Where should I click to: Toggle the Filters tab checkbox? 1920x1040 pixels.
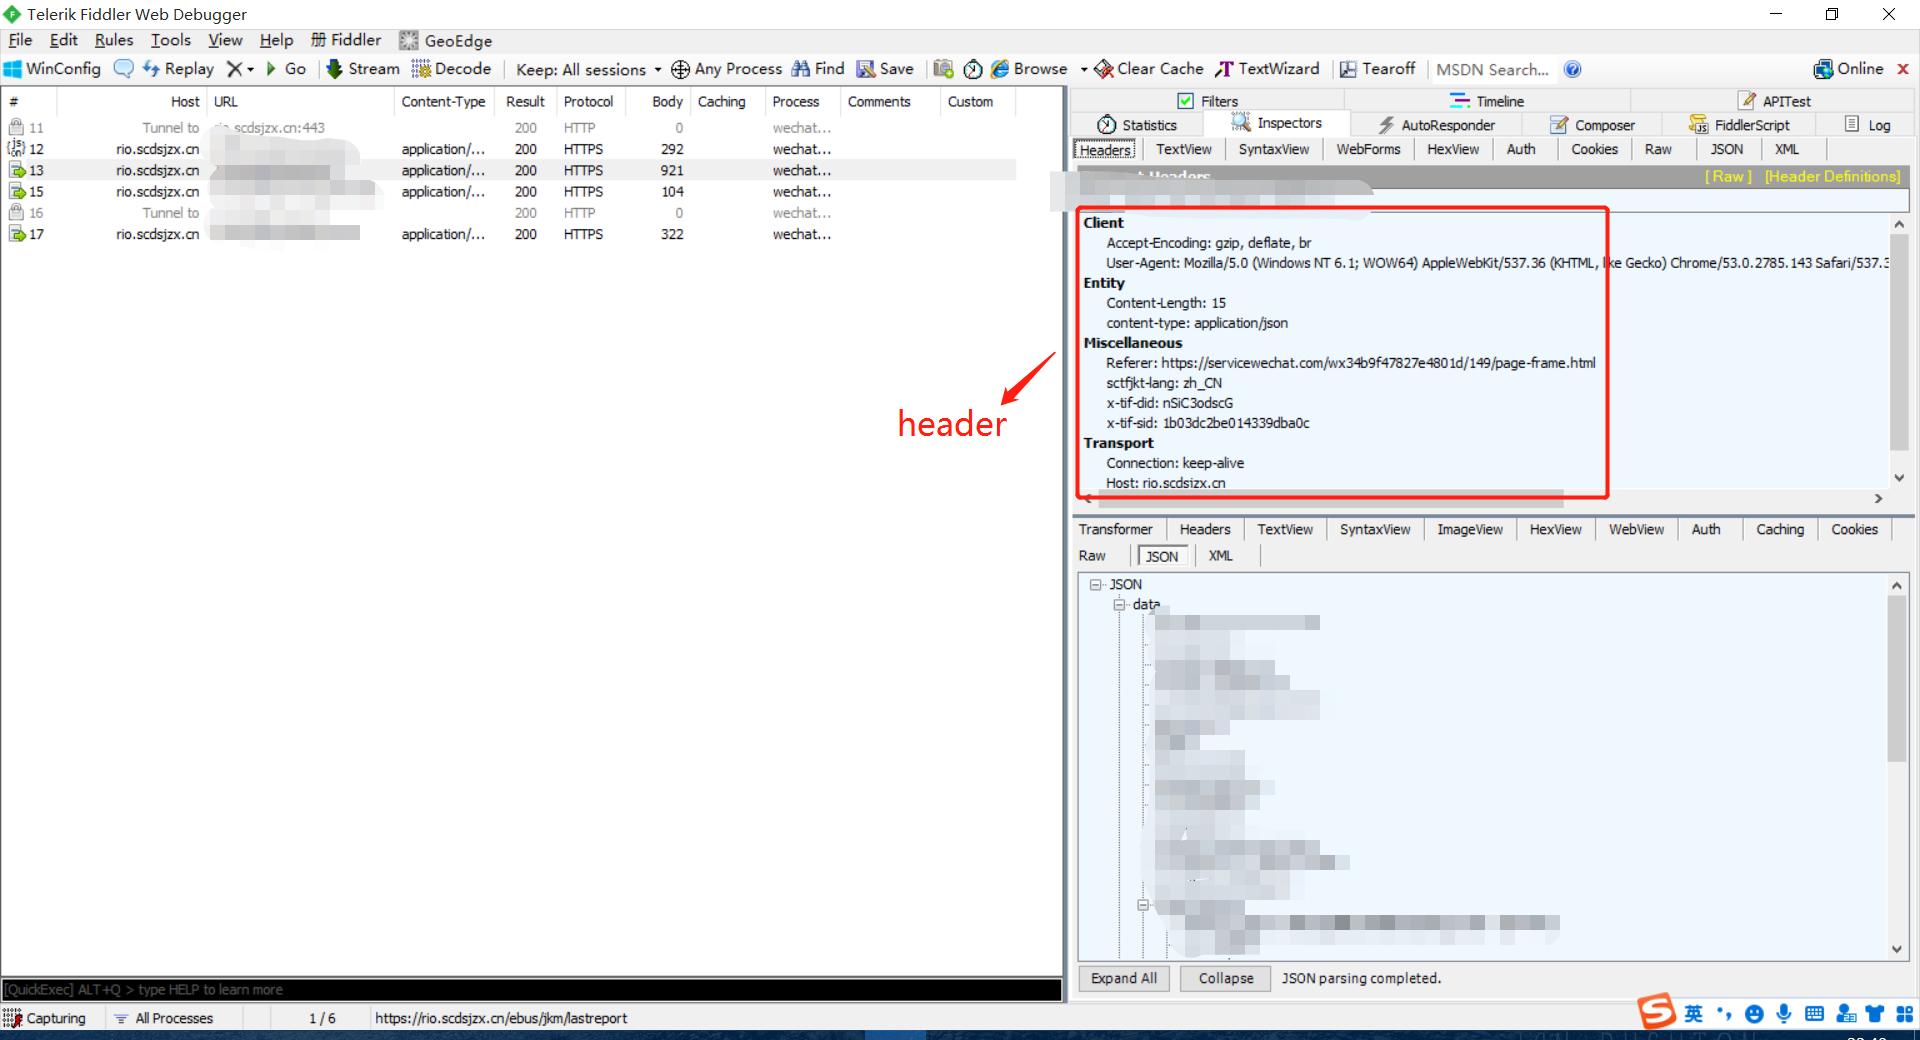(x=1185, y=101)
